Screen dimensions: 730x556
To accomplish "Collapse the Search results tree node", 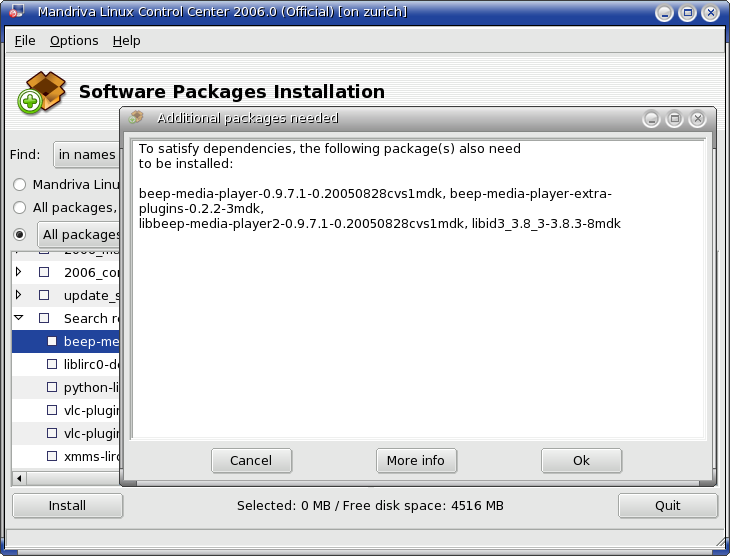I will (19, 318).
